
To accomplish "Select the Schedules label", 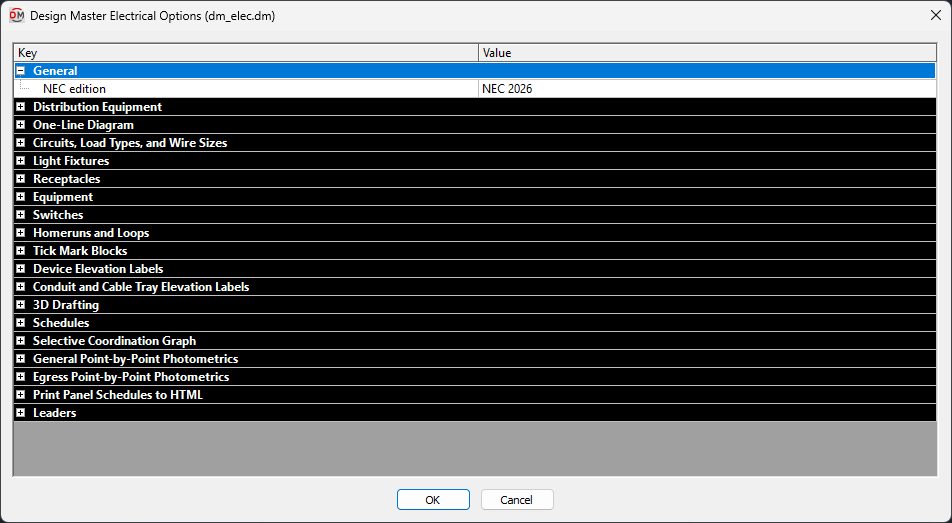I will [61, 323].
